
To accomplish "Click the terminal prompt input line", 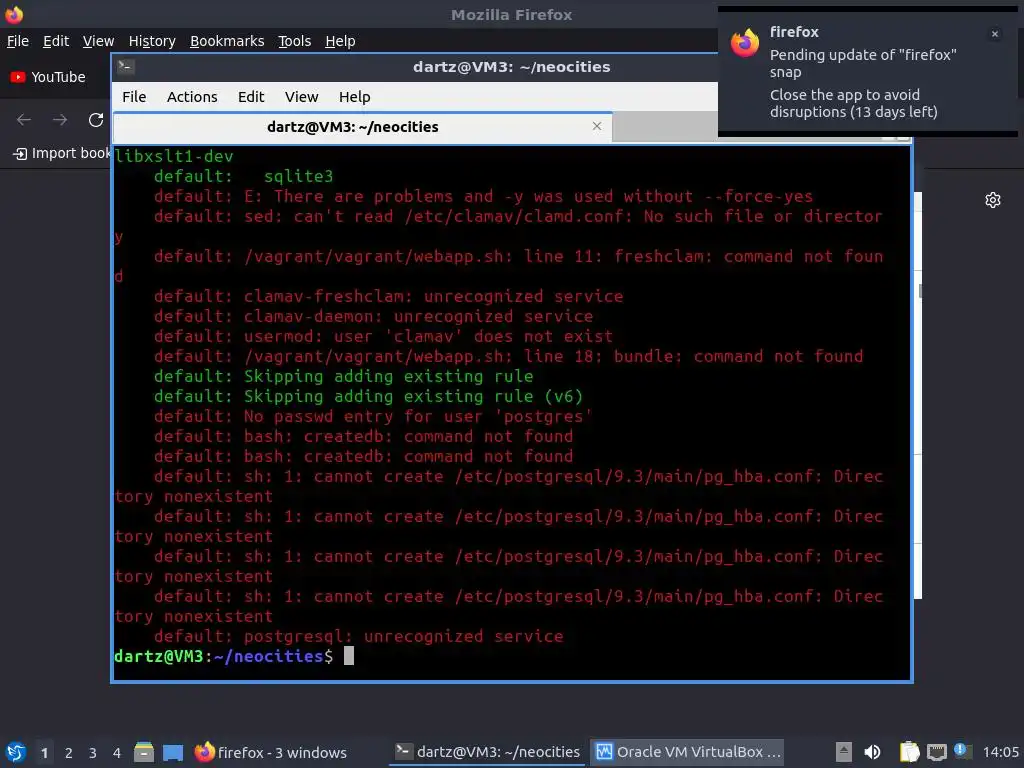I will click(x=511, y=656).
